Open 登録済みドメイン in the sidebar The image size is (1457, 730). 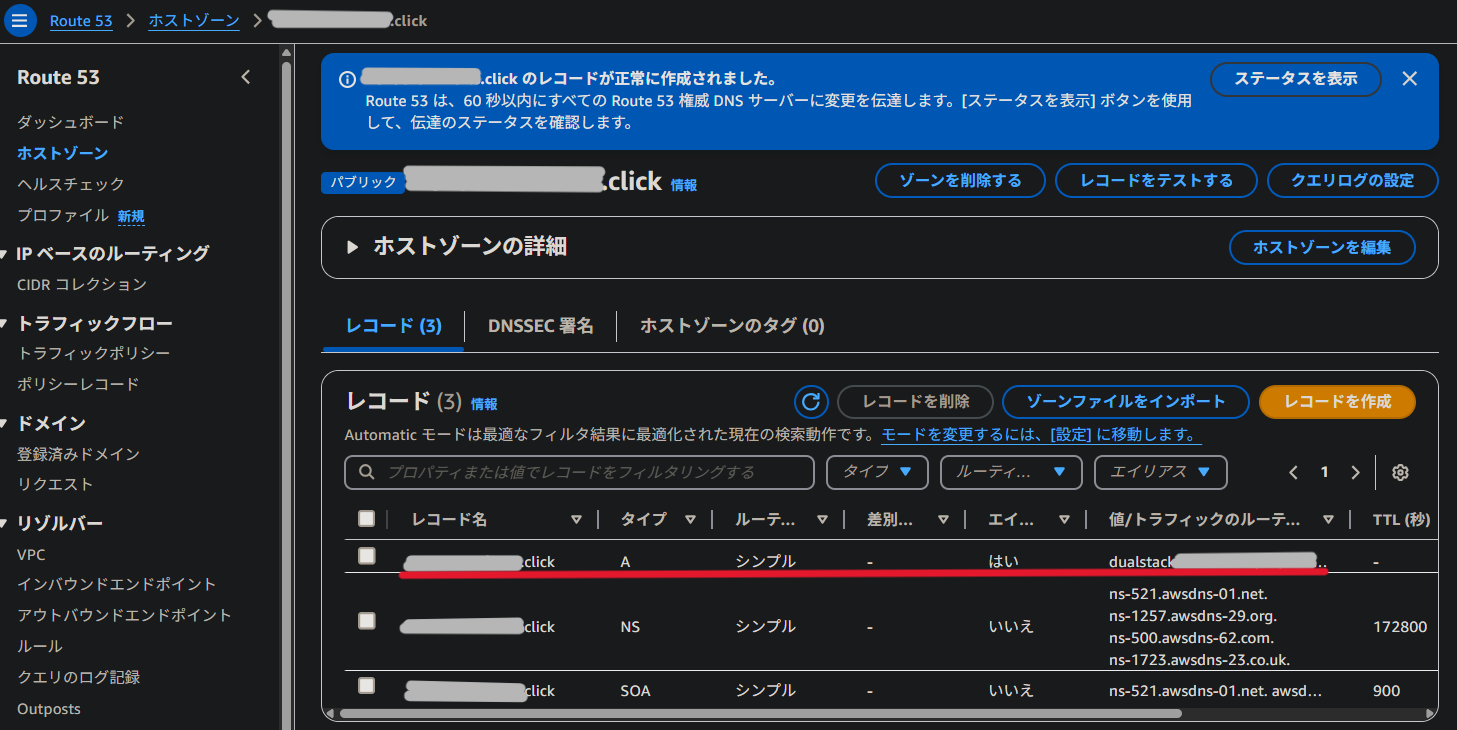[78, 454]
